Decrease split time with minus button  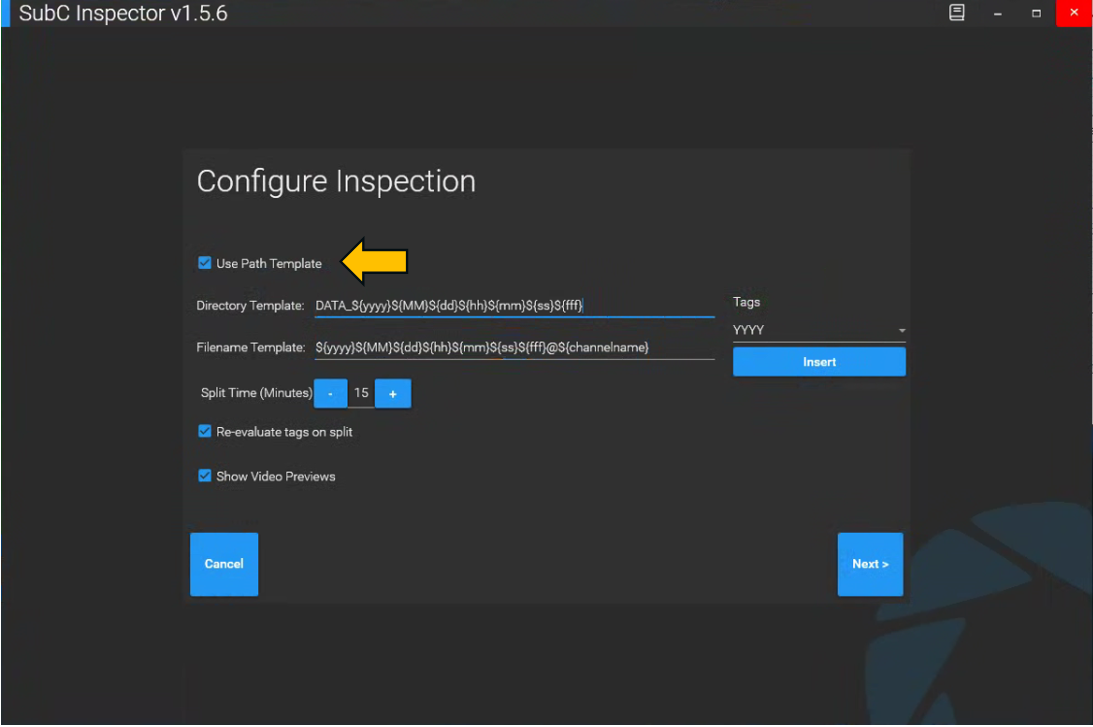coord(331,394)
